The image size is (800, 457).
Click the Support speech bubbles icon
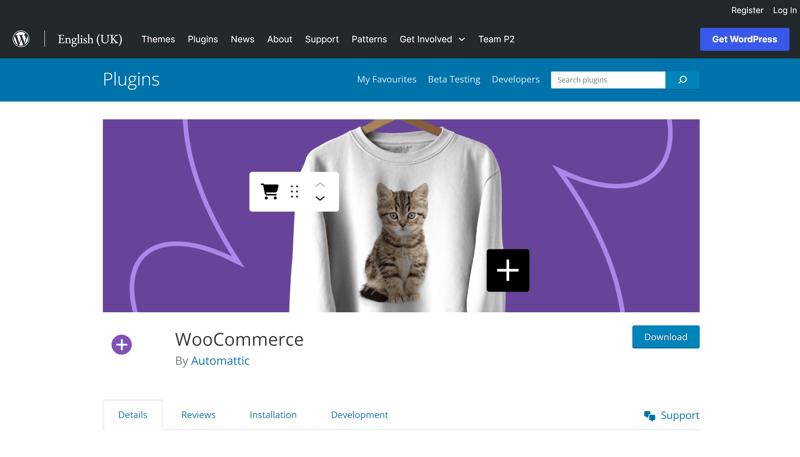coord(650,416)
